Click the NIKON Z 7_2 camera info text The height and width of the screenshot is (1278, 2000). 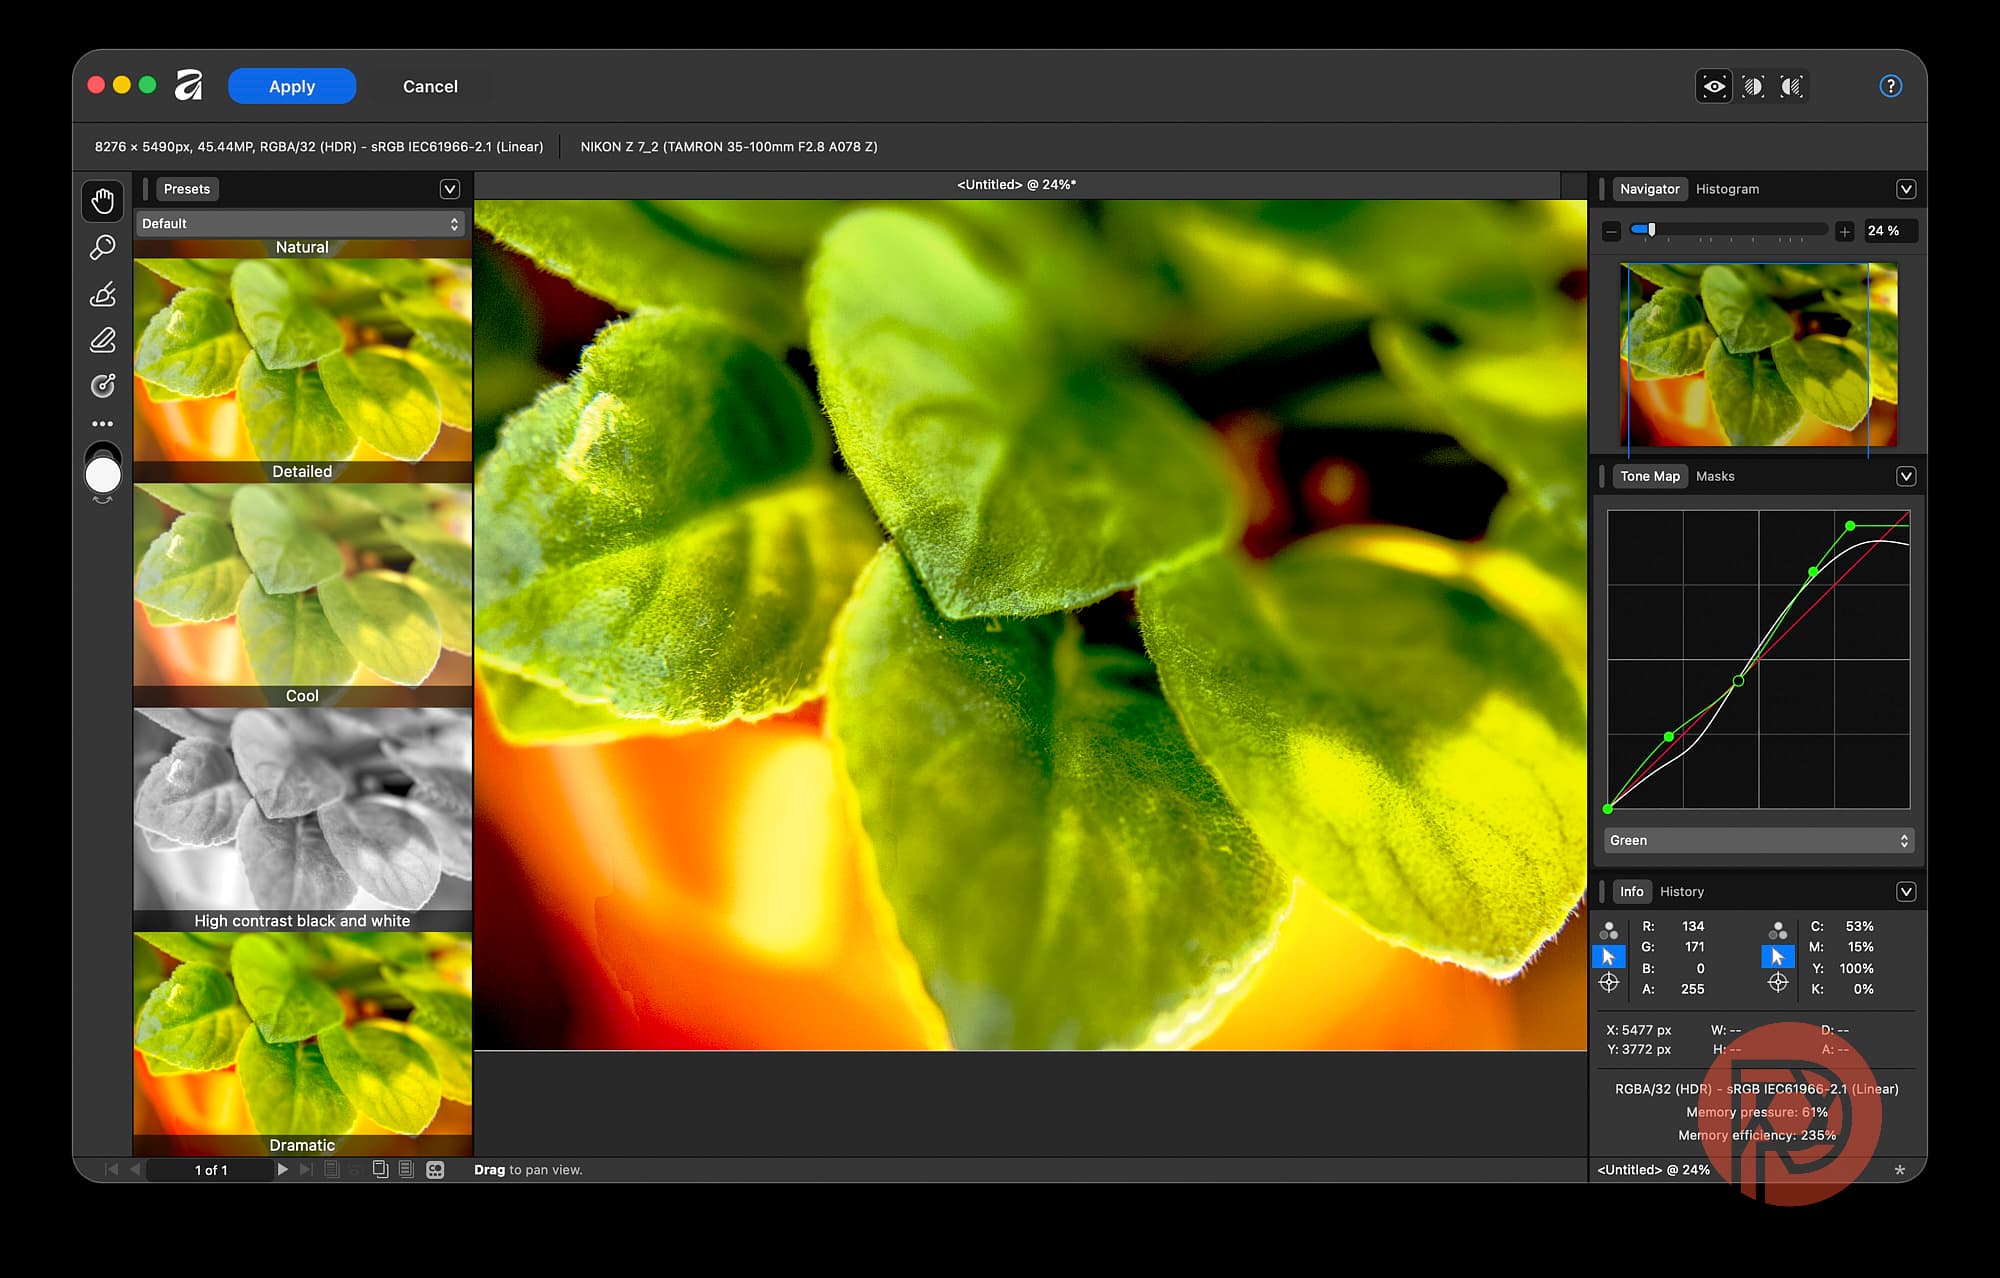click(x=729, y=147)
